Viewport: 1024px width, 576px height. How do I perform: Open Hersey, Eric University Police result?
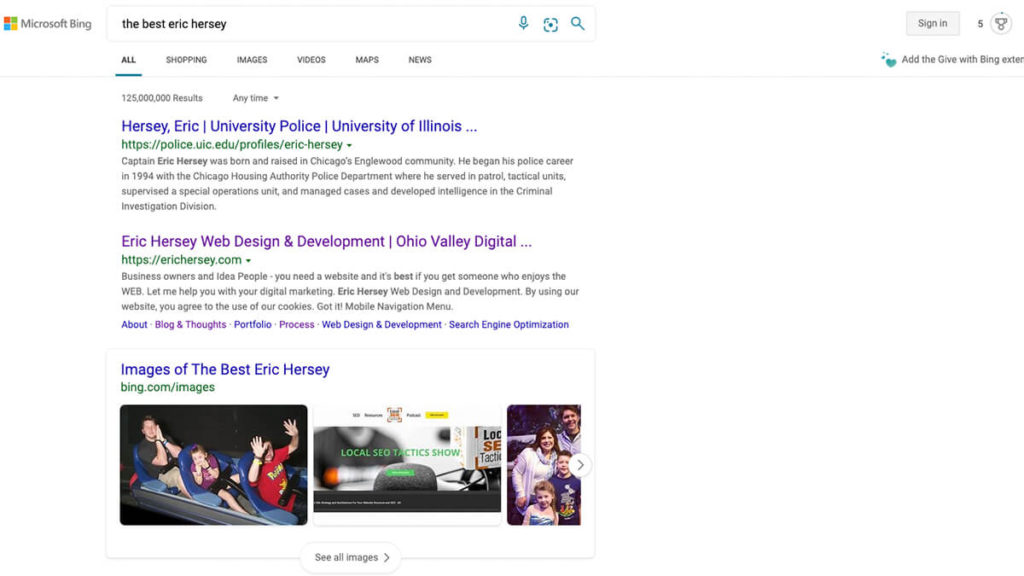(x=299, y=126)
